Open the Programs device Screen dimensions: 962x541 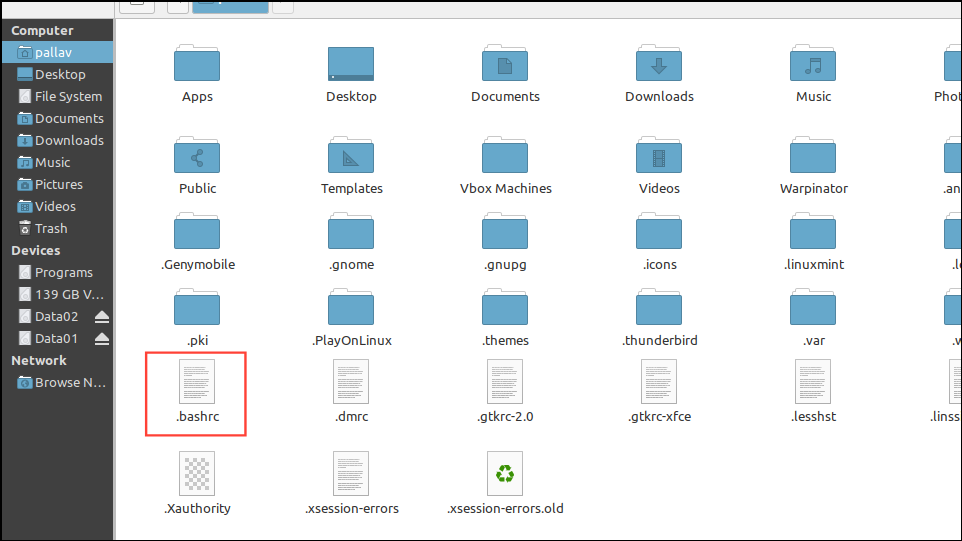coord(58,272)
